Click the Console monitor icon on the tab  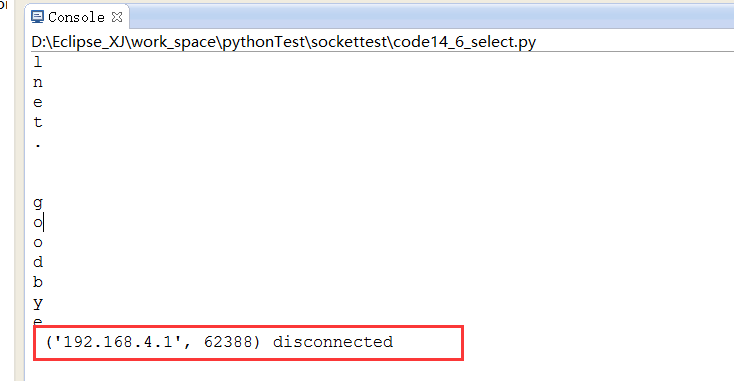(x=37, y=17)
